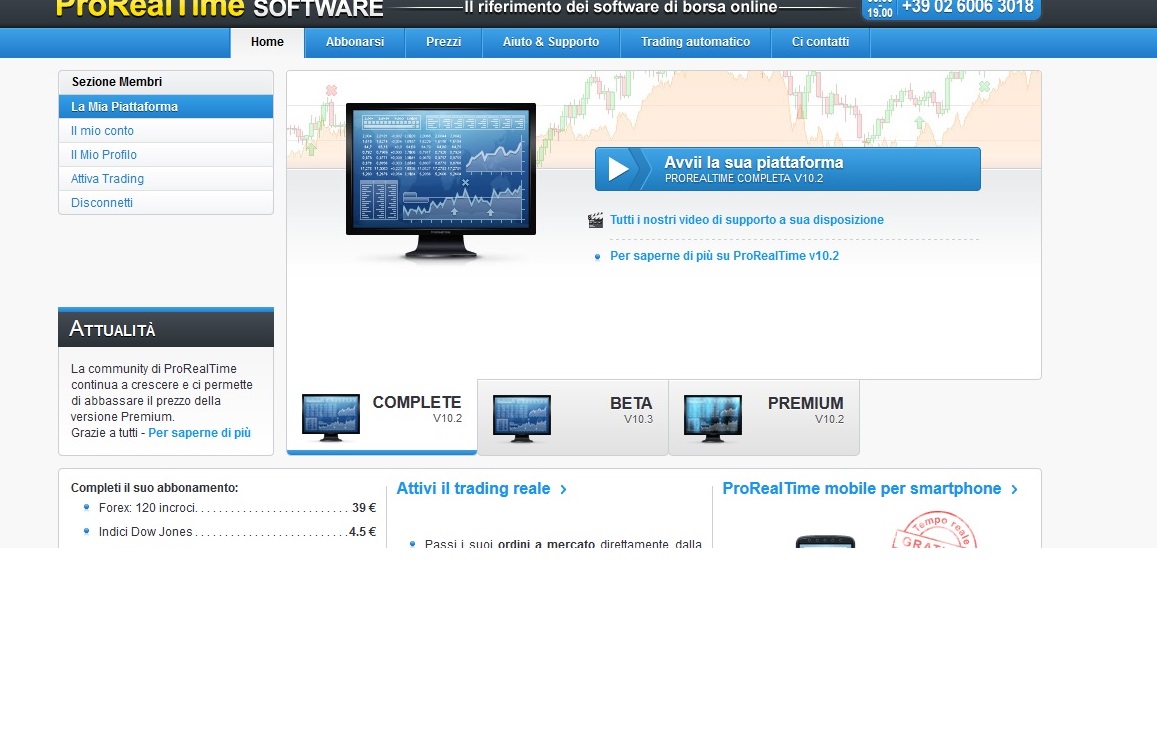Launch platform with Avvii la sua piattaforma button
Image resolution: width=1157 pixels, height=748 pixels.
(x=787, y=169)
